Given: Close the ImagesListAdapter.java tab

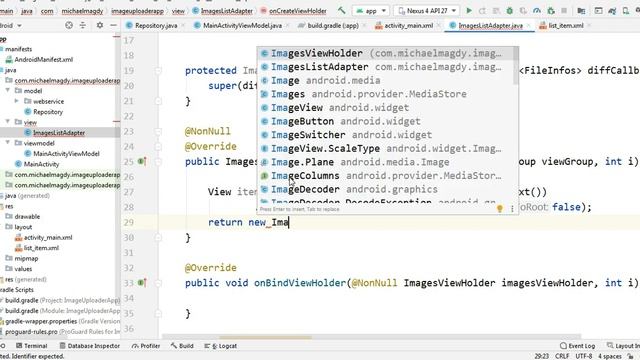Looking at the screenshot, I should coord(529,25).
